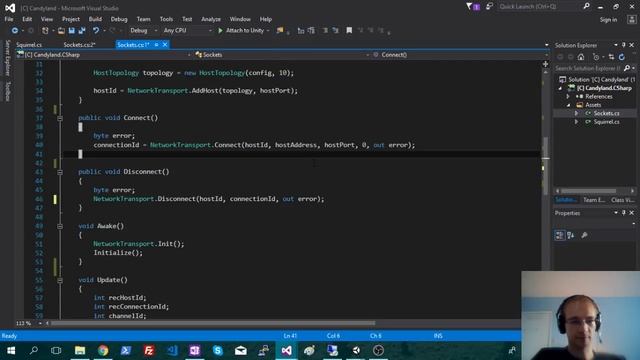
Task: Expand the Squirrel.cs tree node
Action: coord(576,122)
